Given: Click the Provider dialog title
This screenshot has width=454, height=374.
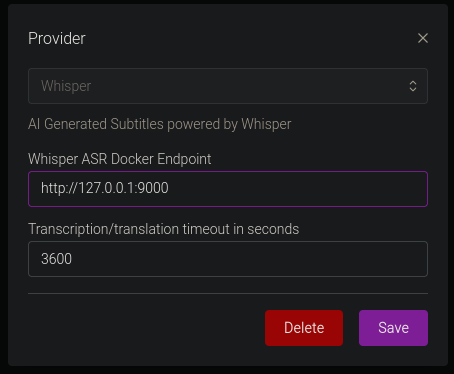Looking at the screenshot, I should click(x=57, y=39).
